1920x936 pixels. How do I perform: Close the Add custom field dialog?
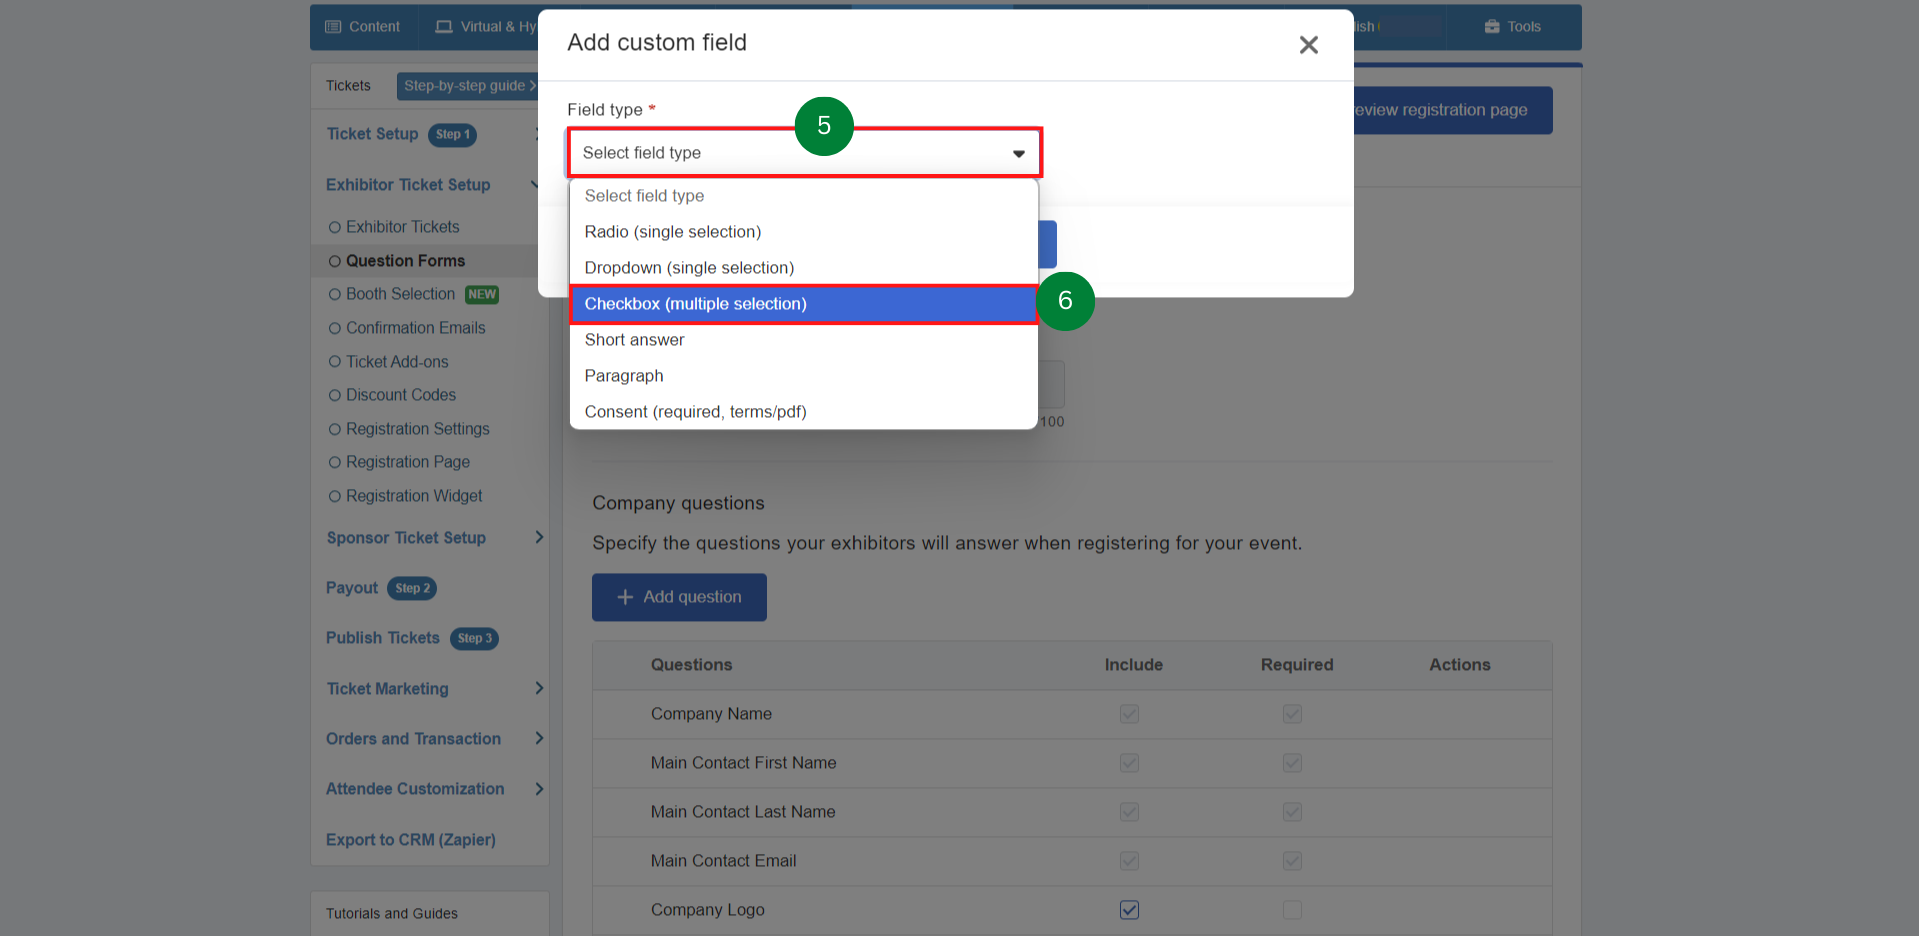coord(1308,45)
